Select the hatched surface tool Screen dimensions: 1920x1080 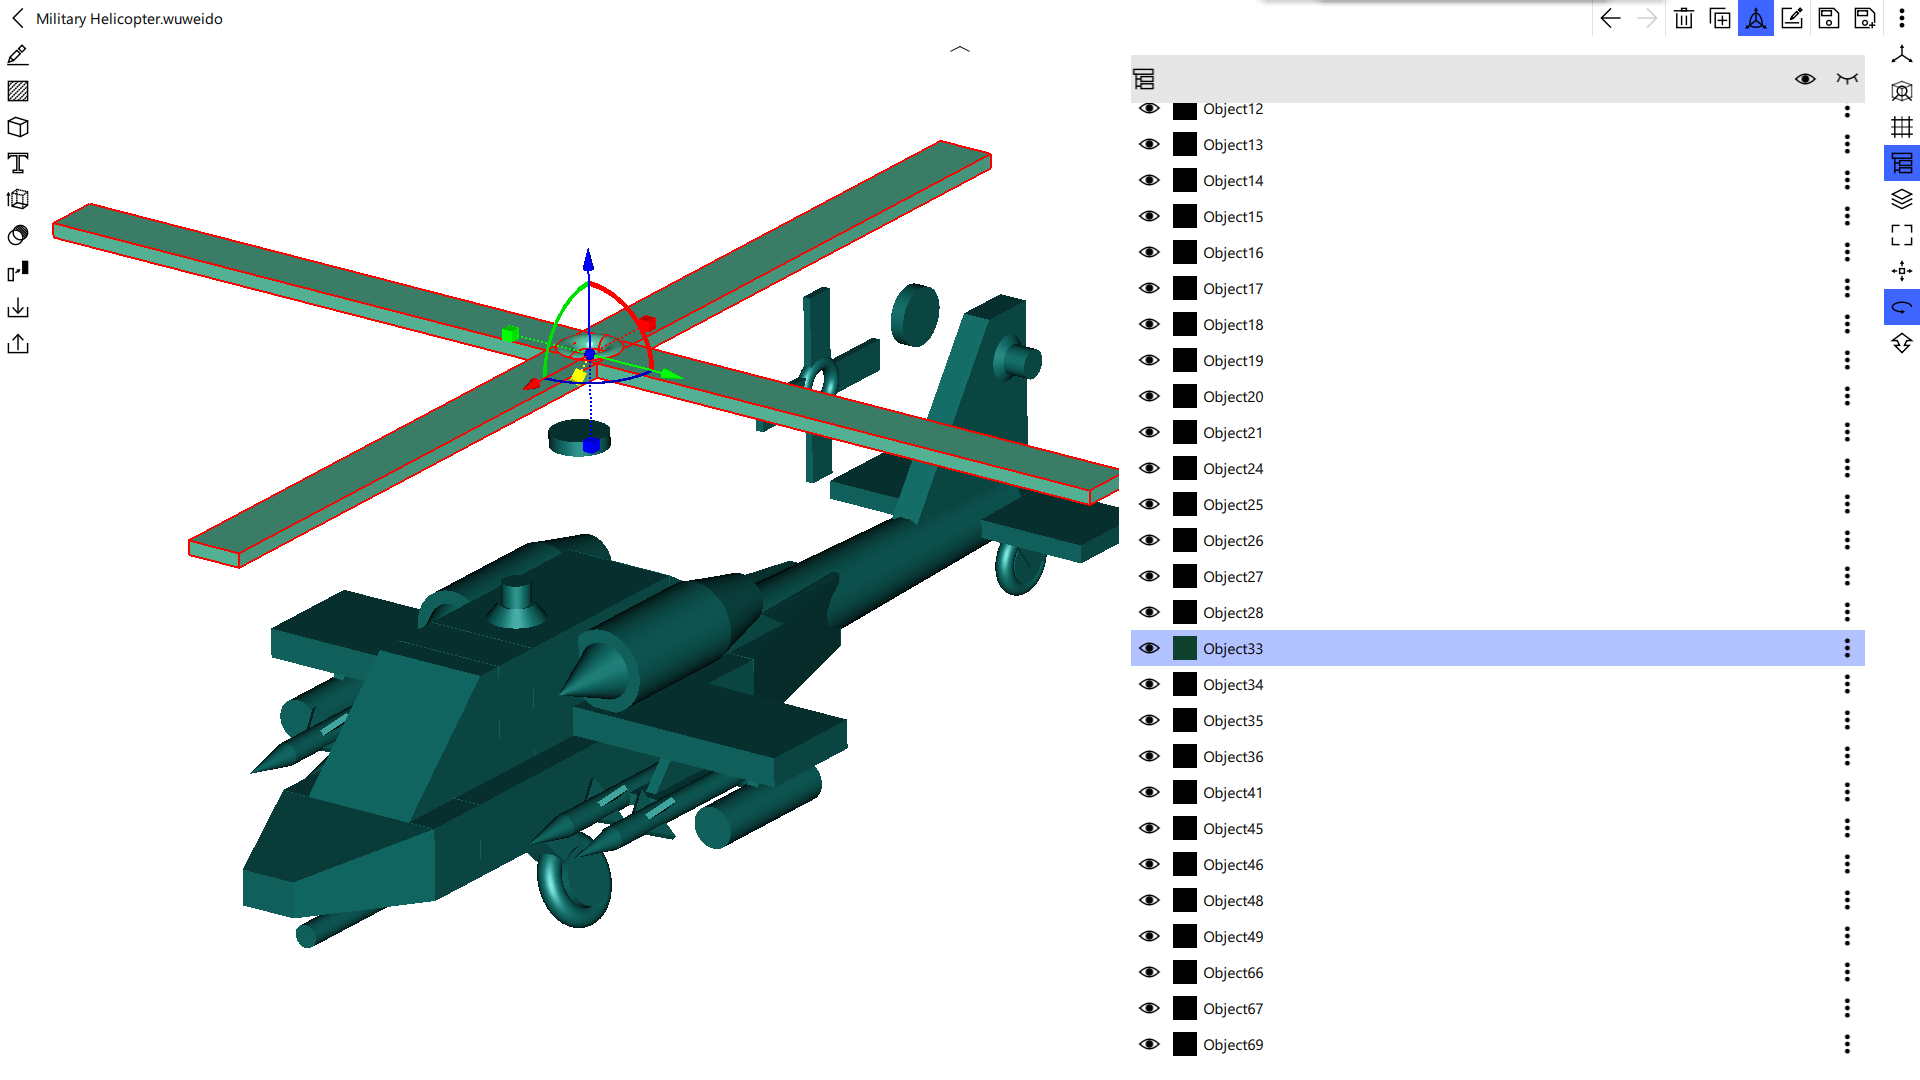pos(18,91)
